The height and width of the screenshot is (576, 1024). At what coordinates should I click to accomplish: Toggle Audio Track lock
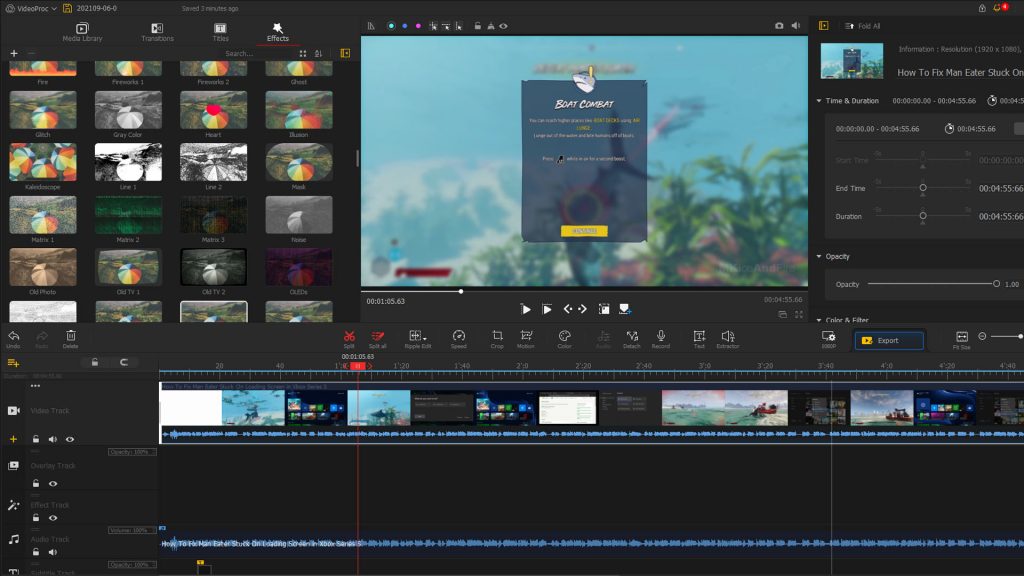[x=36, y=552]
